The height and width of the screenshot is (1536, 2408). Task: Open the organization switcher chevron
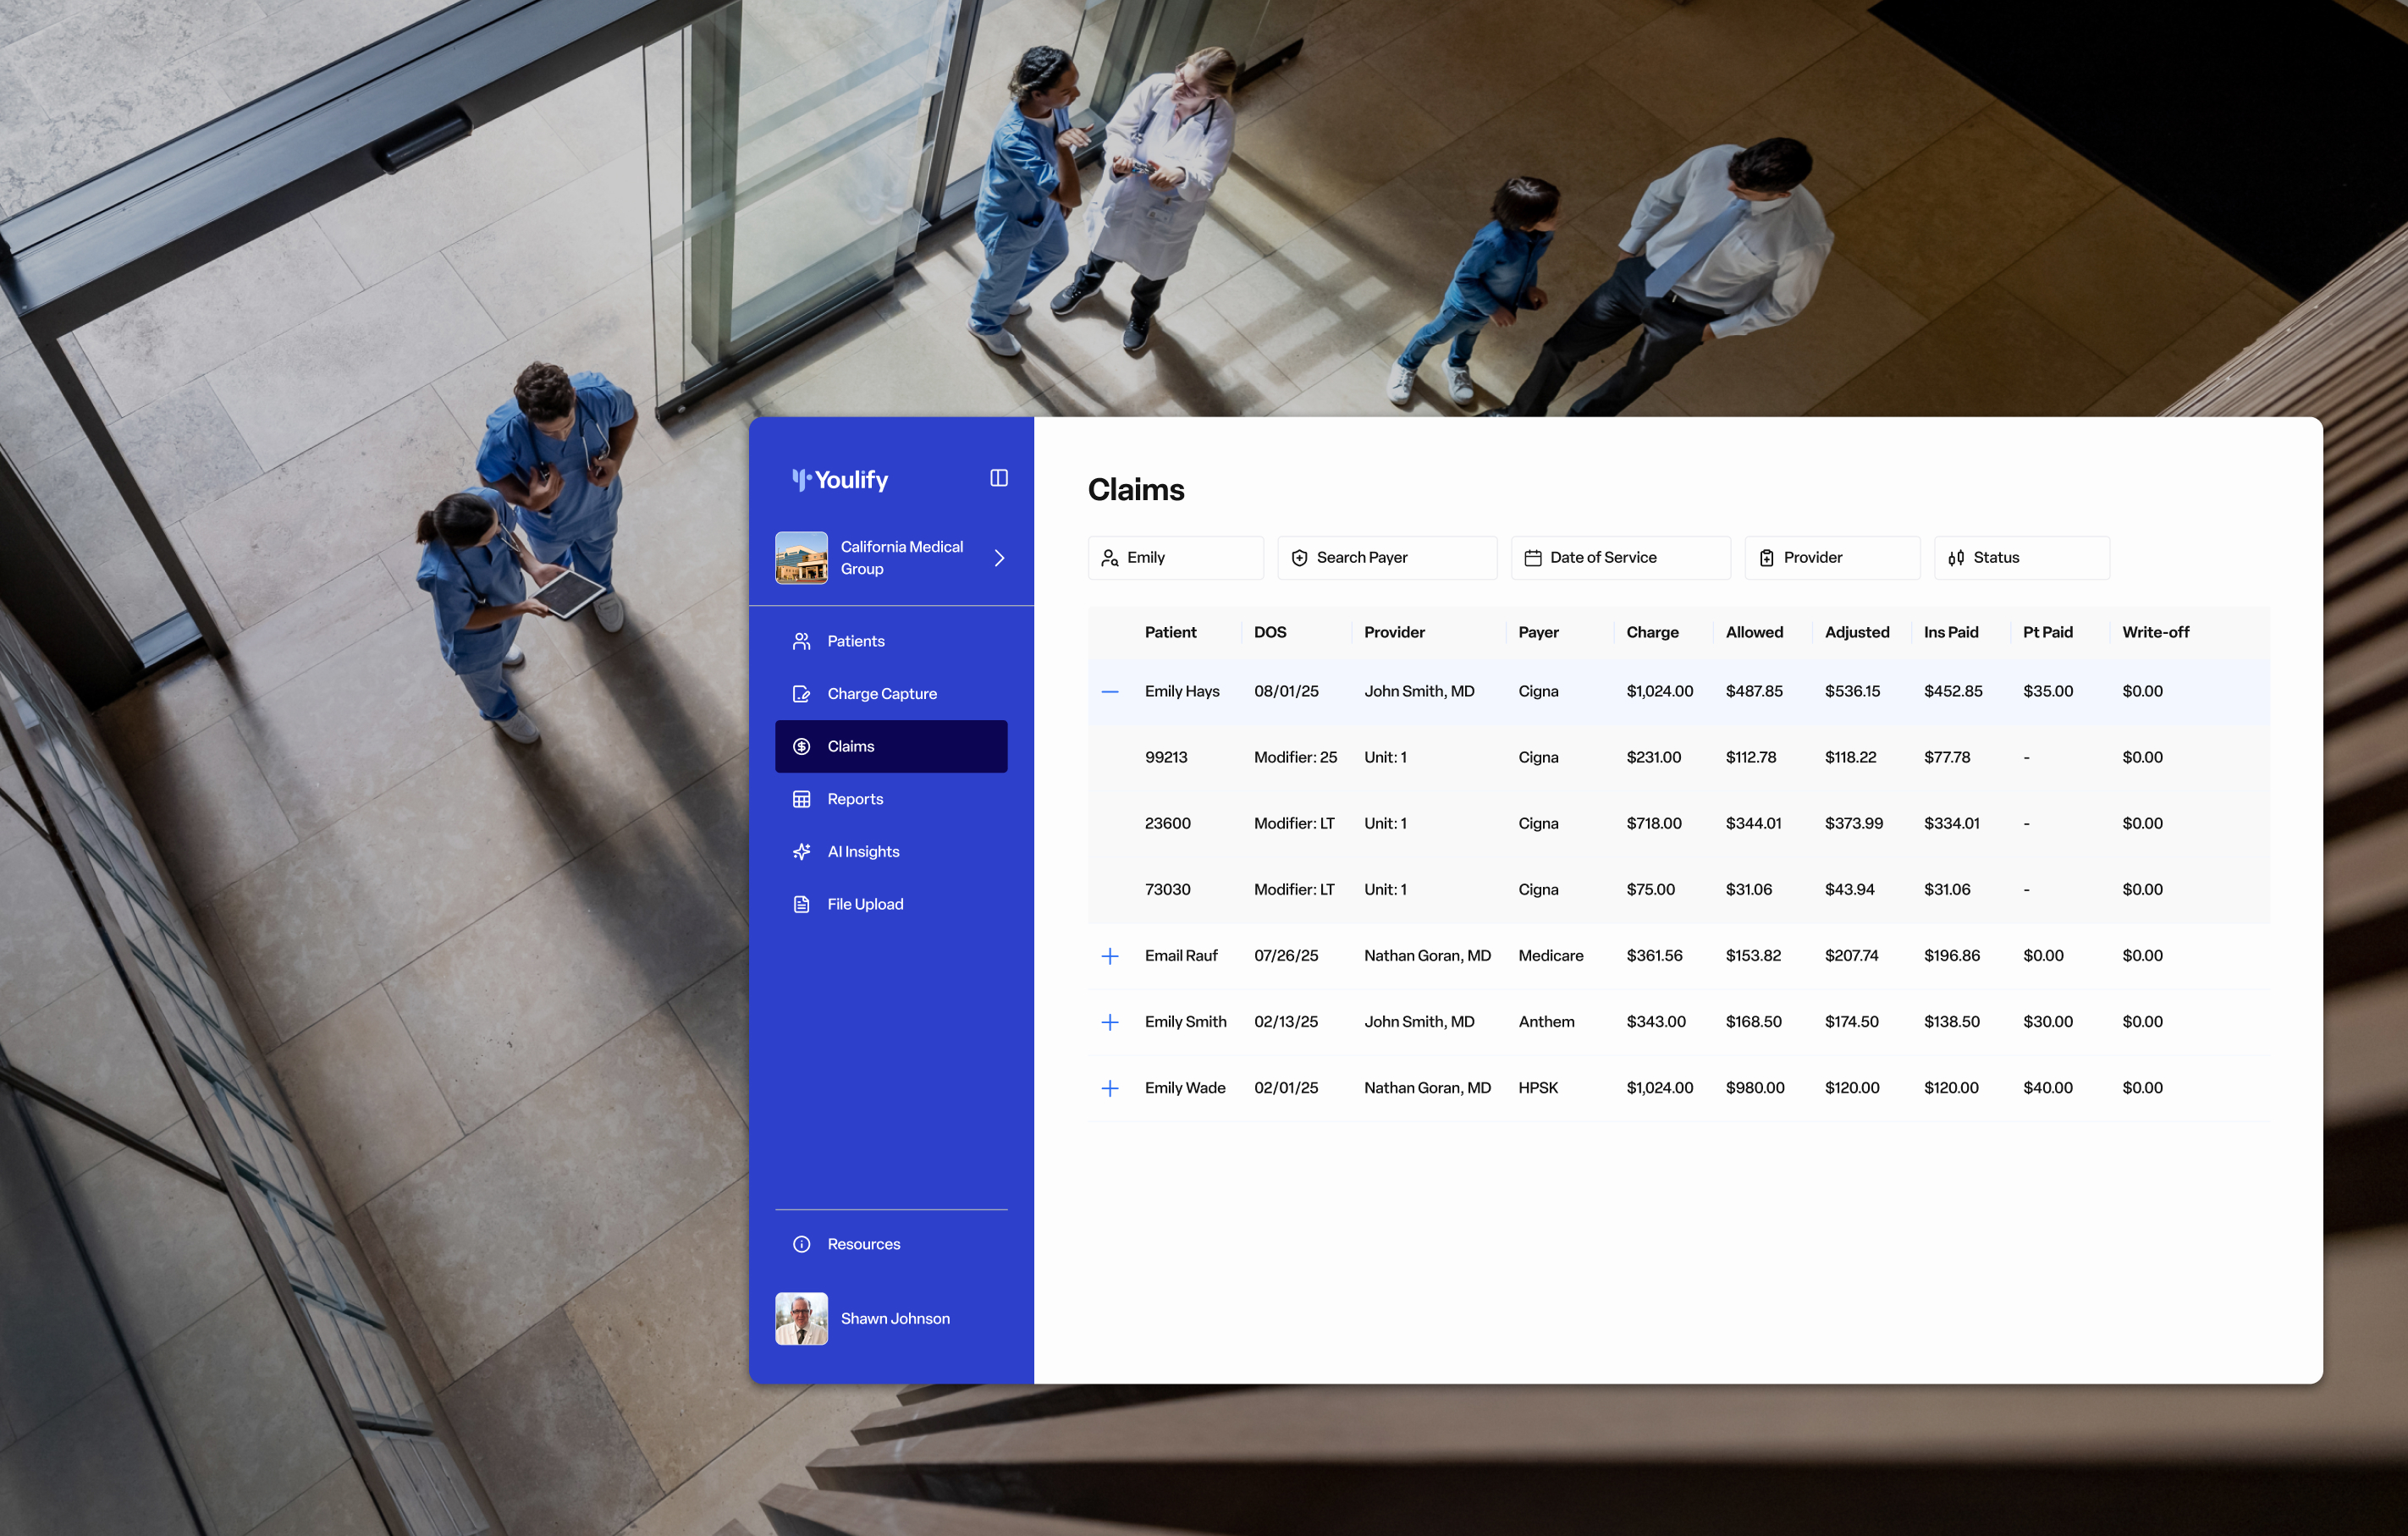(998, 558)
